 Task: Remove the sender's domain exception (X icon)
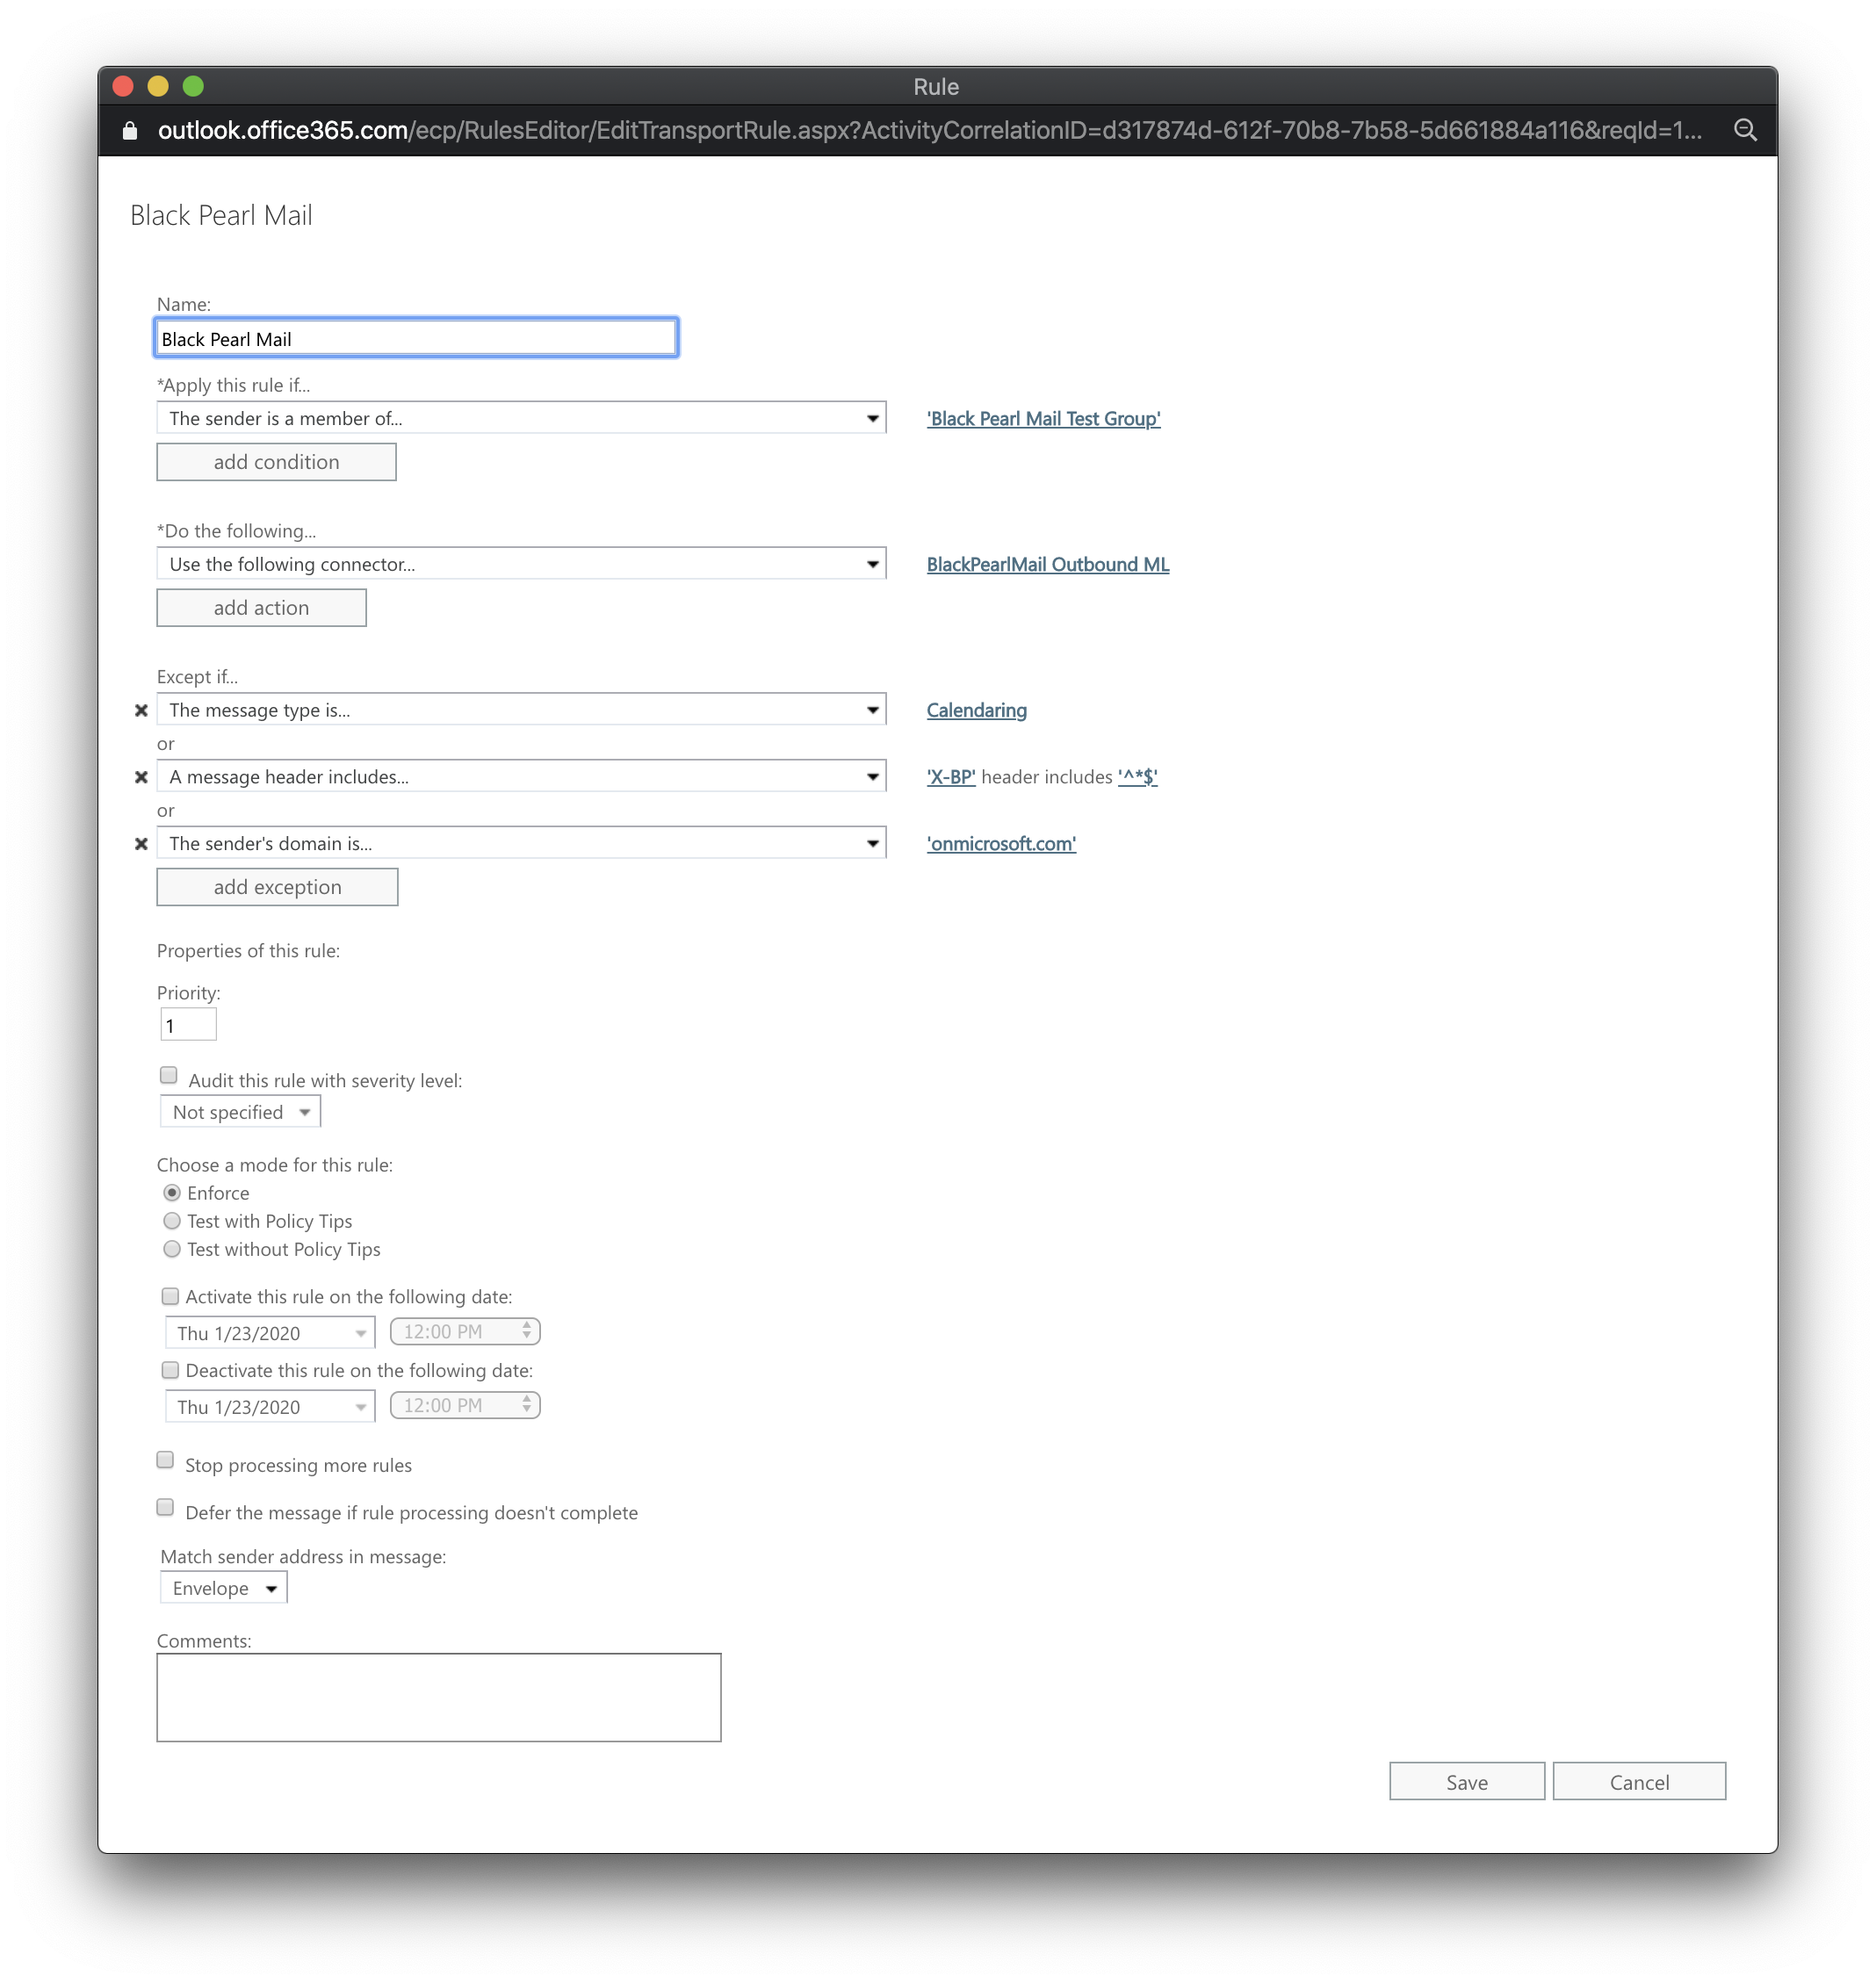(x=141, y=844)
